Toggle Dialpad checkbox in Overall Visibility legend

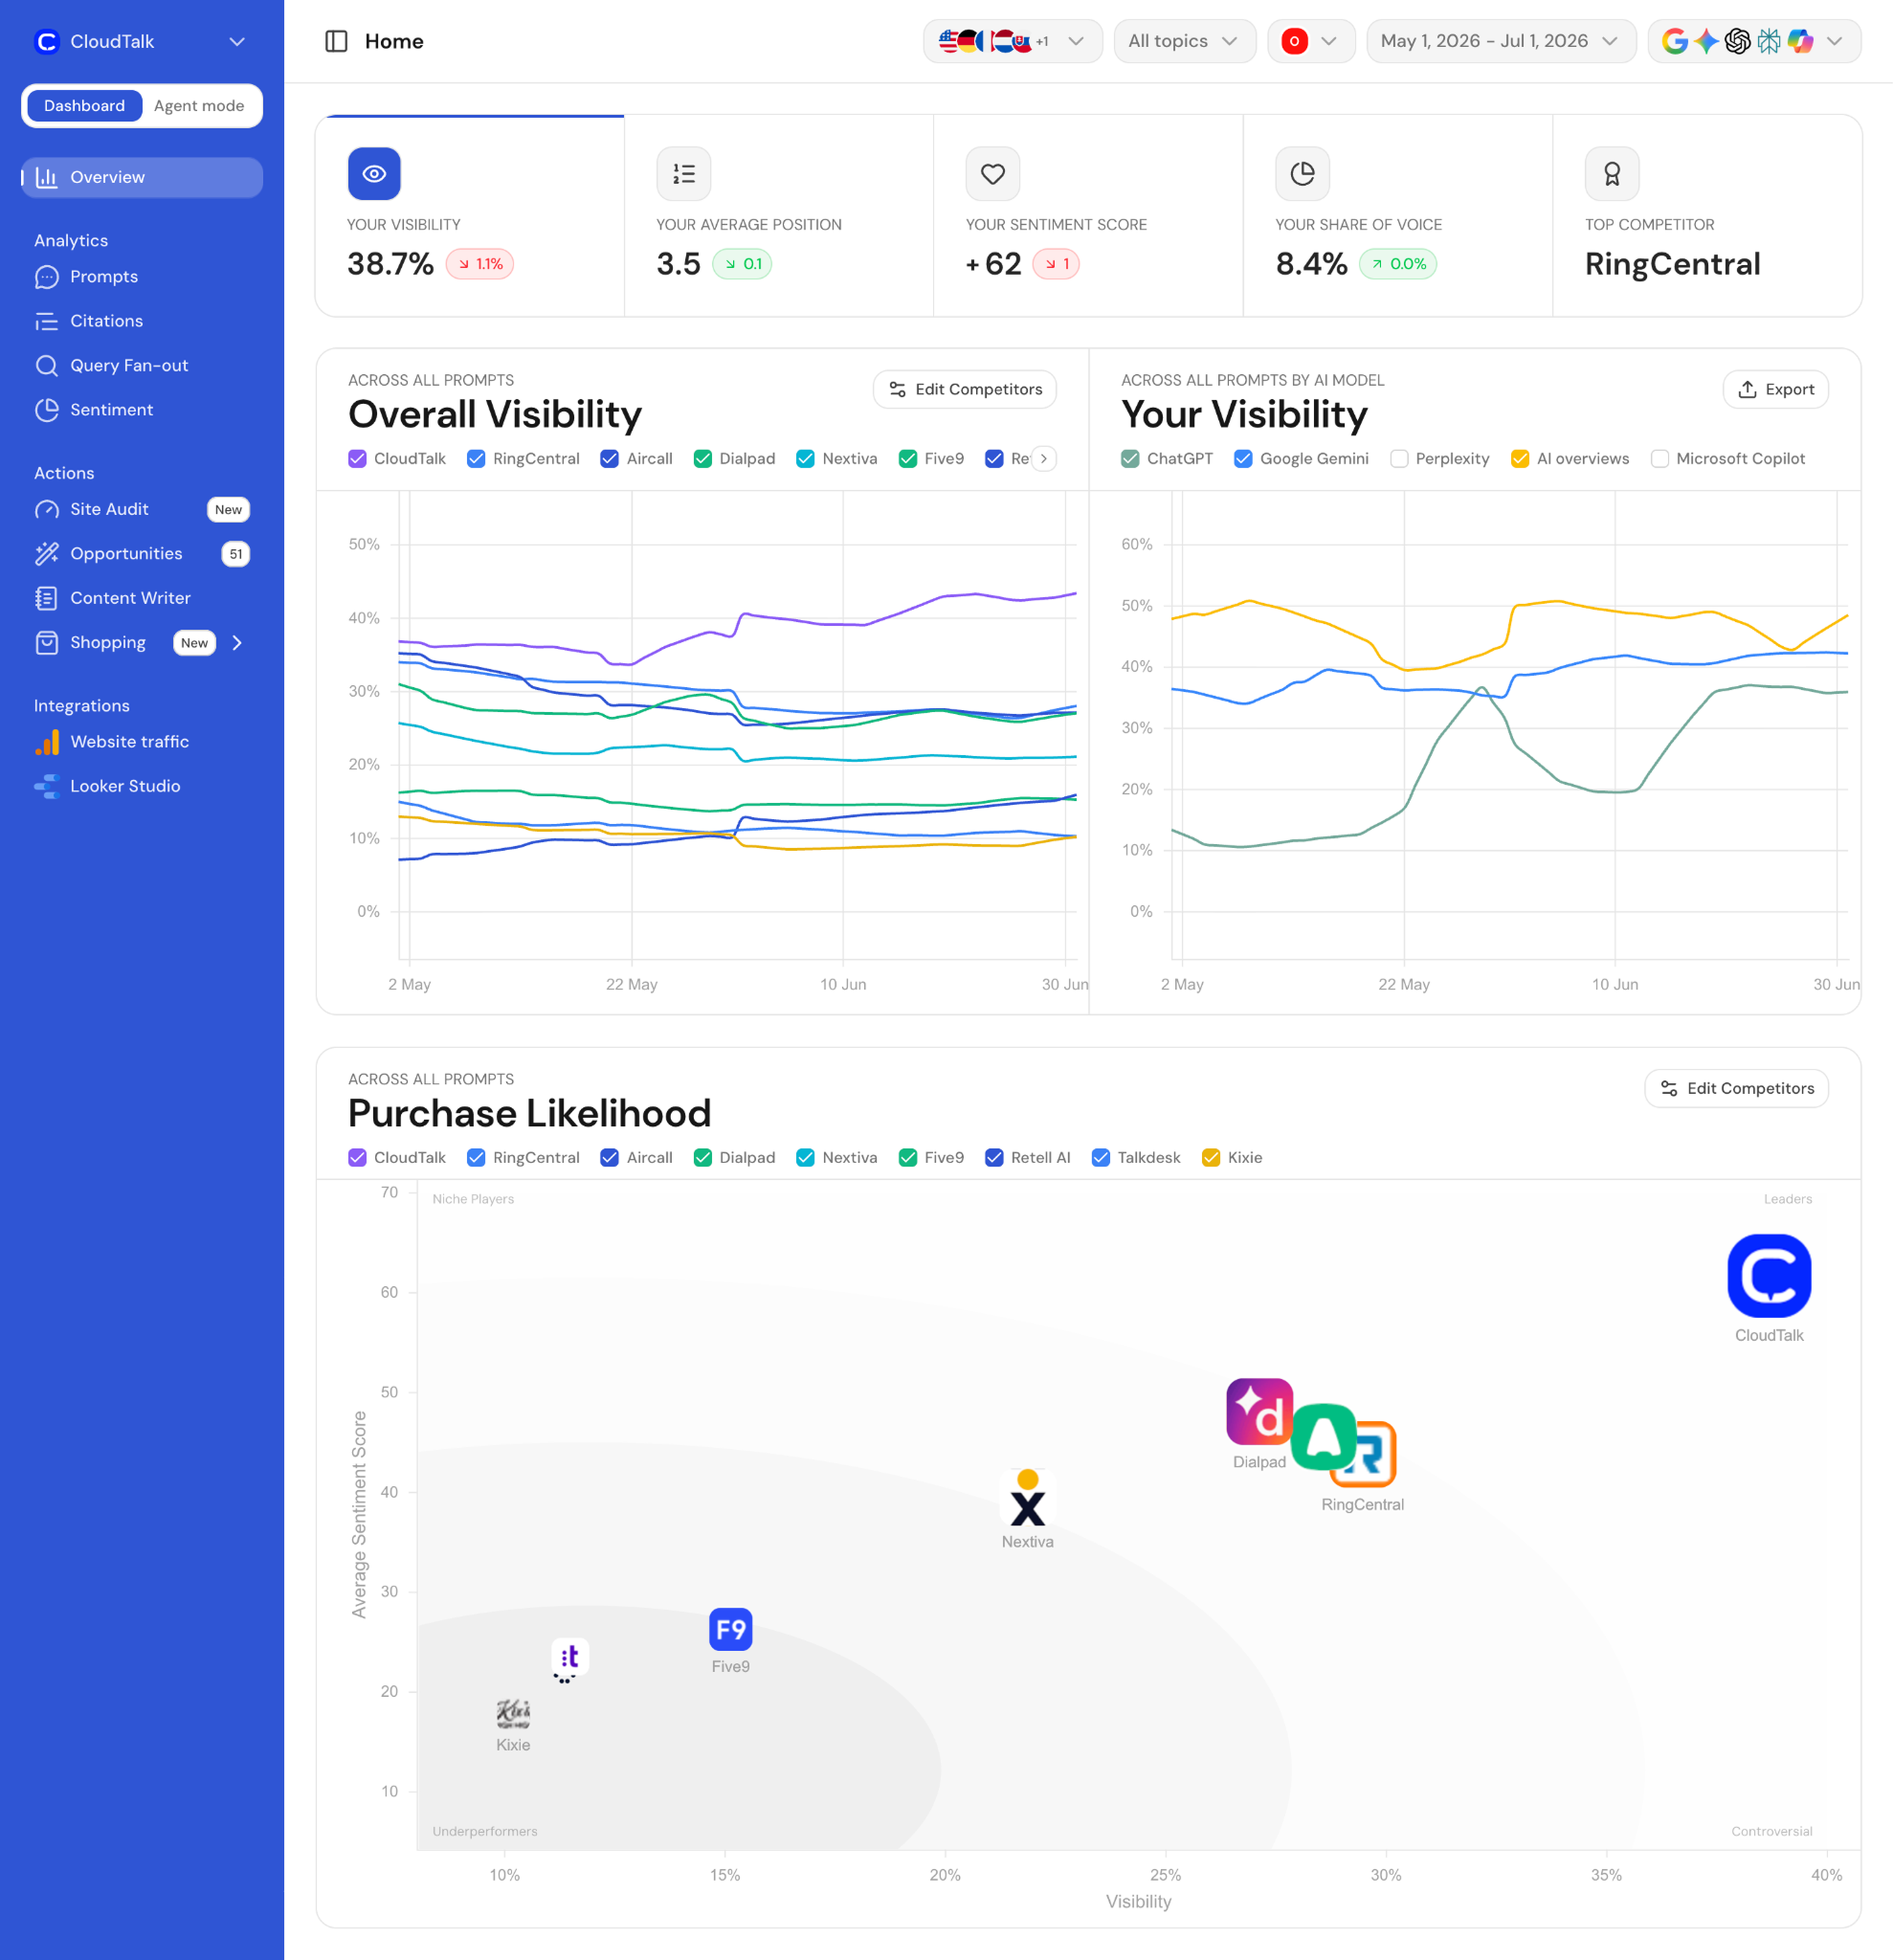pos(702,459)
